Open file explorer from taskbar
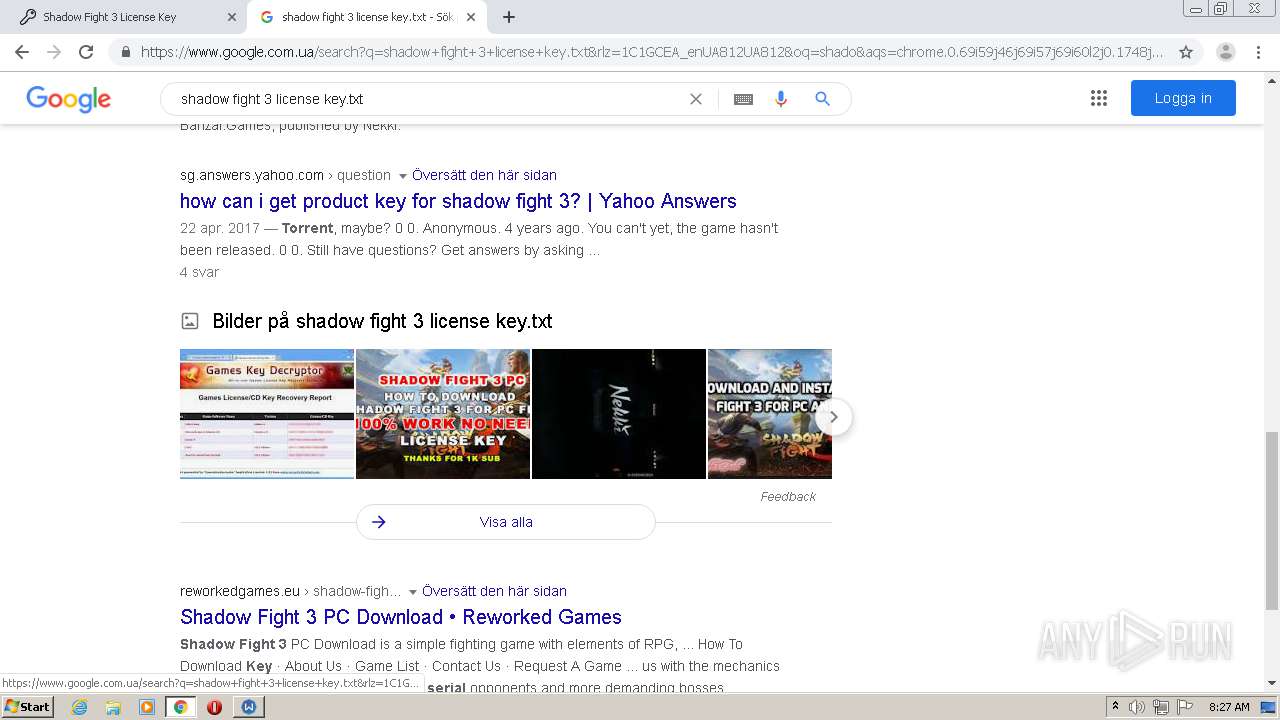This screenshot has height=720, width=1280. [113, 707]
